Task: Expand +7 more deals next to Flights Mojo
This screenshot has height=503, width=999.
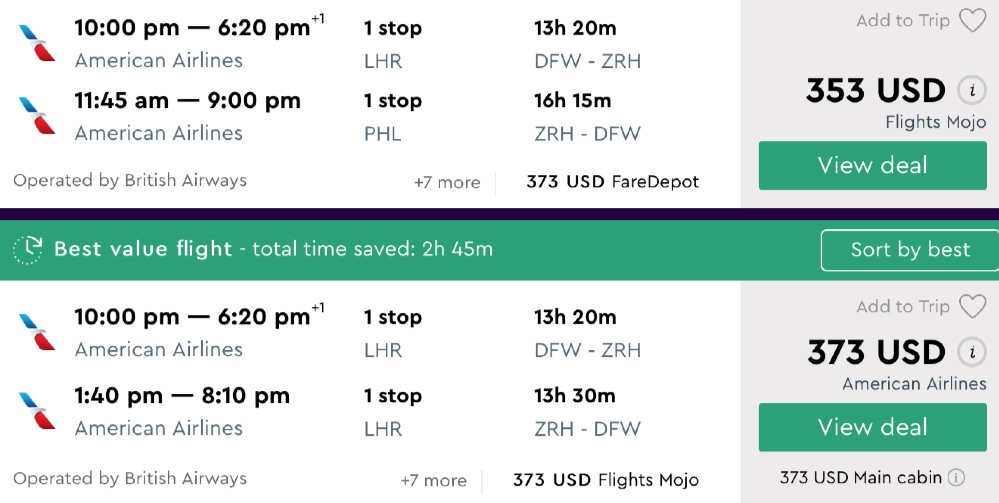Action: point(433,480)
